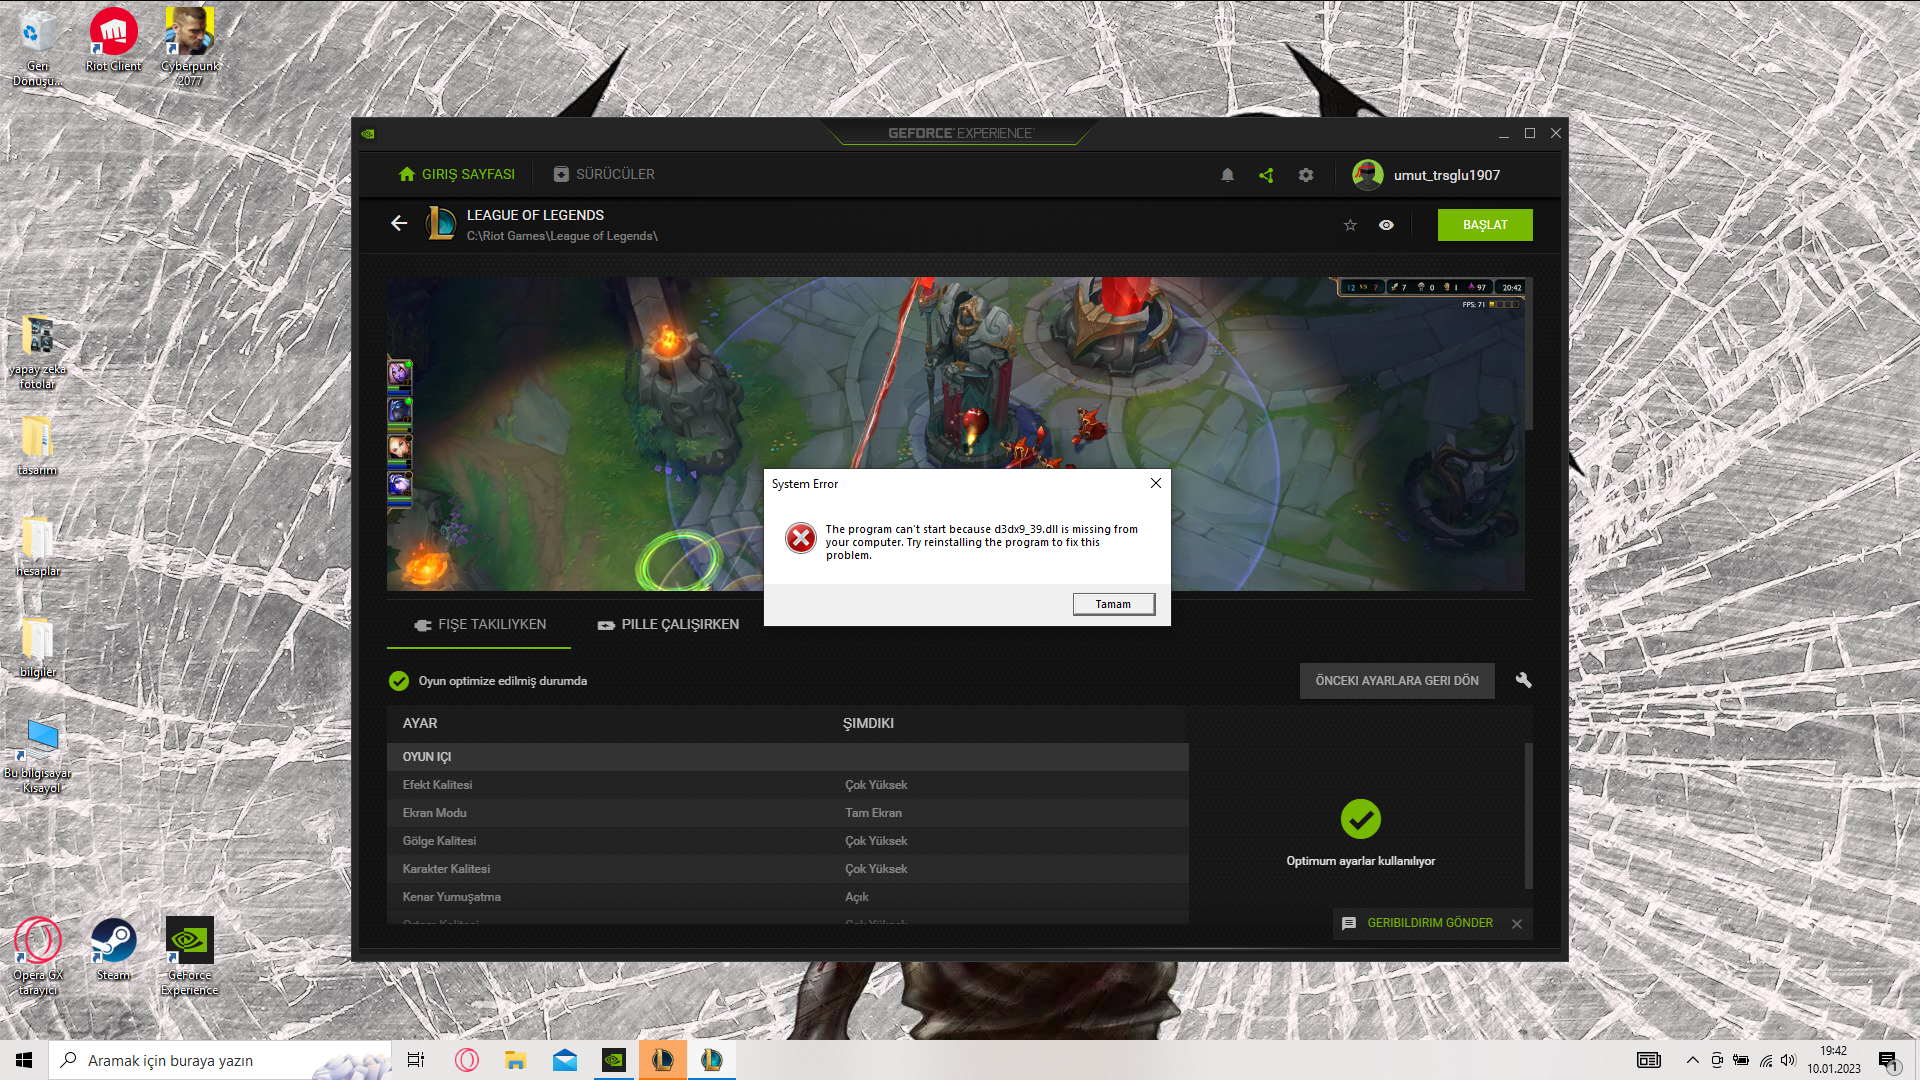Close the System Error dialog
1920x1080 pixels.
tap(1155, 483)
